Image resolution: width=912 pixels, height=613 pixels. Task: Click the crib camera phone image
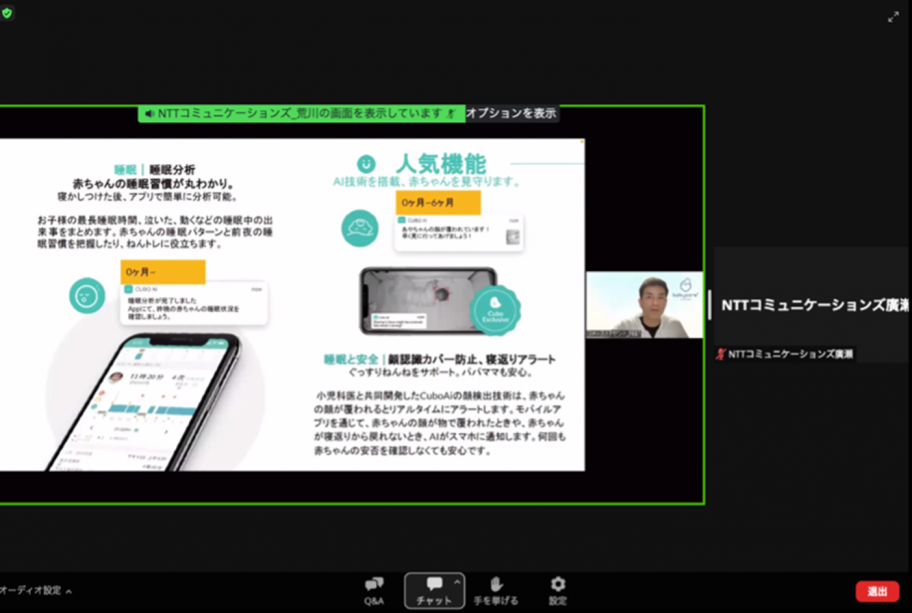[428, 301]
